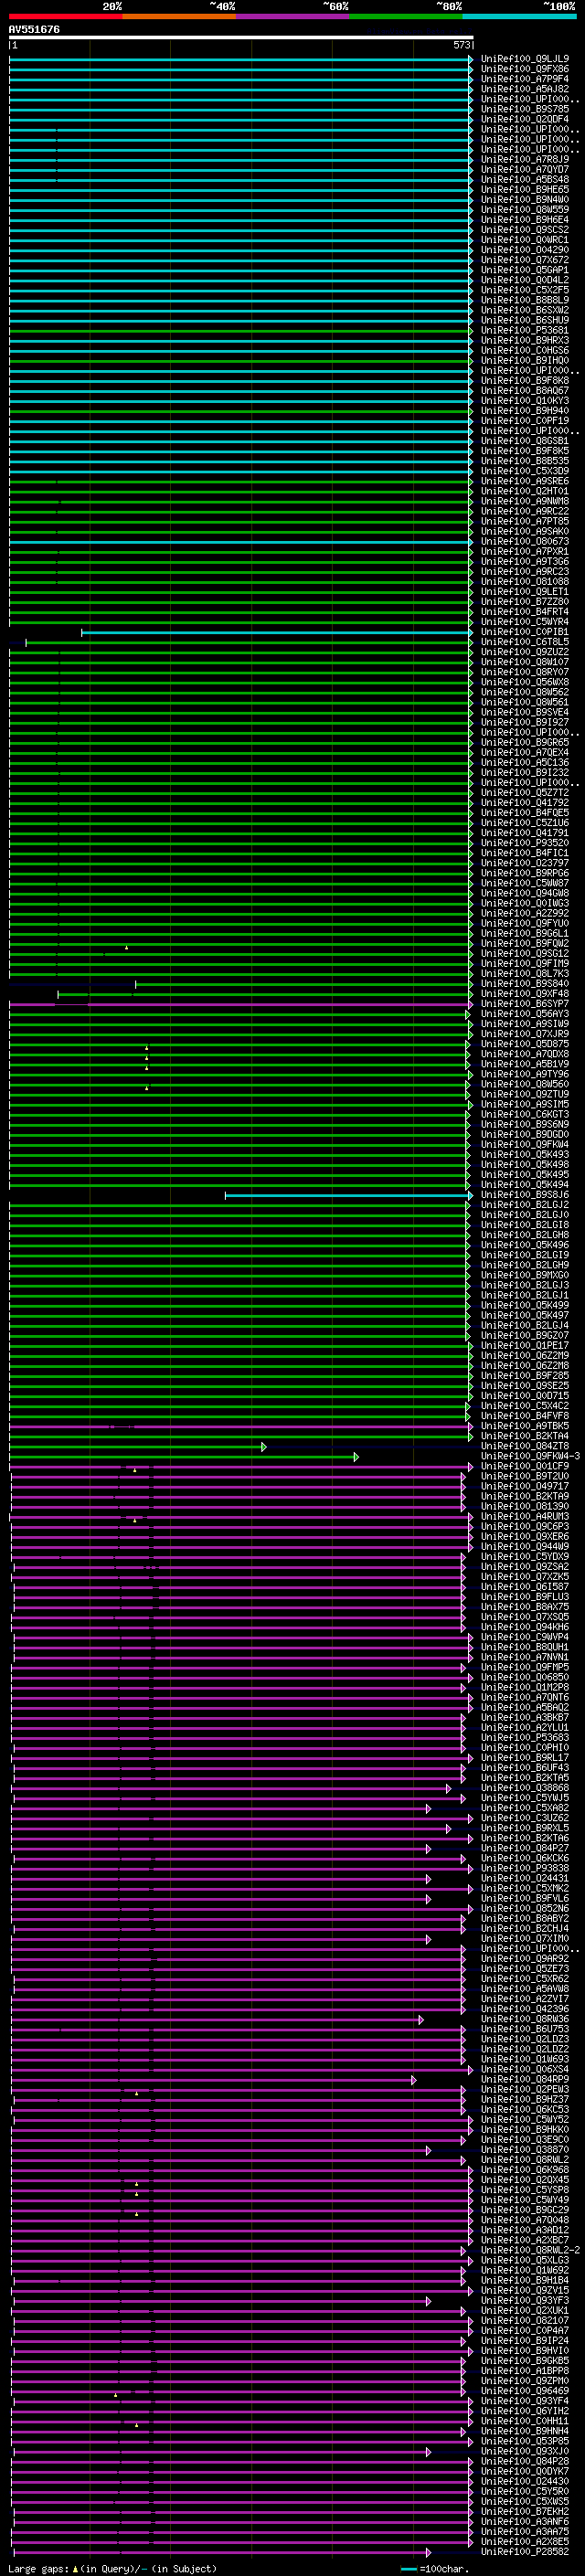Screen dimensions: 585x2576
Task: Select hit label UniRef100_Q9FX86
Action: click(x=525, y=69)
